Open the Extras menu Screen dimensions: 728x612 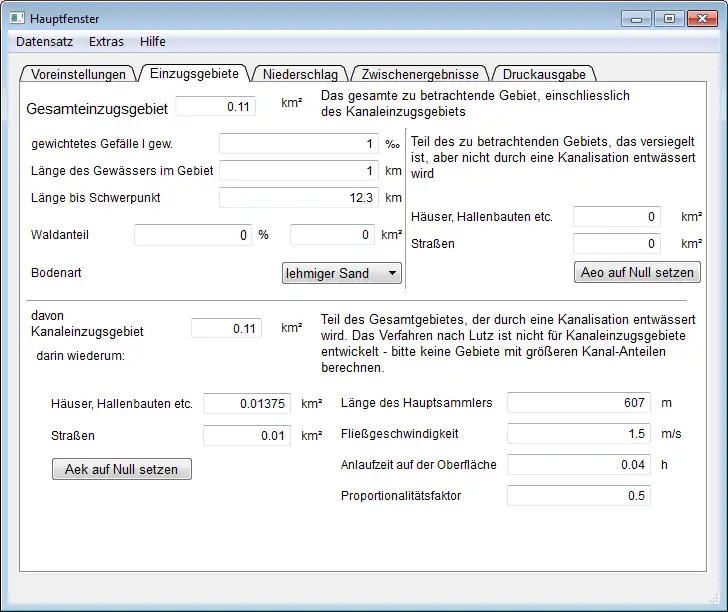pos(106,42)
